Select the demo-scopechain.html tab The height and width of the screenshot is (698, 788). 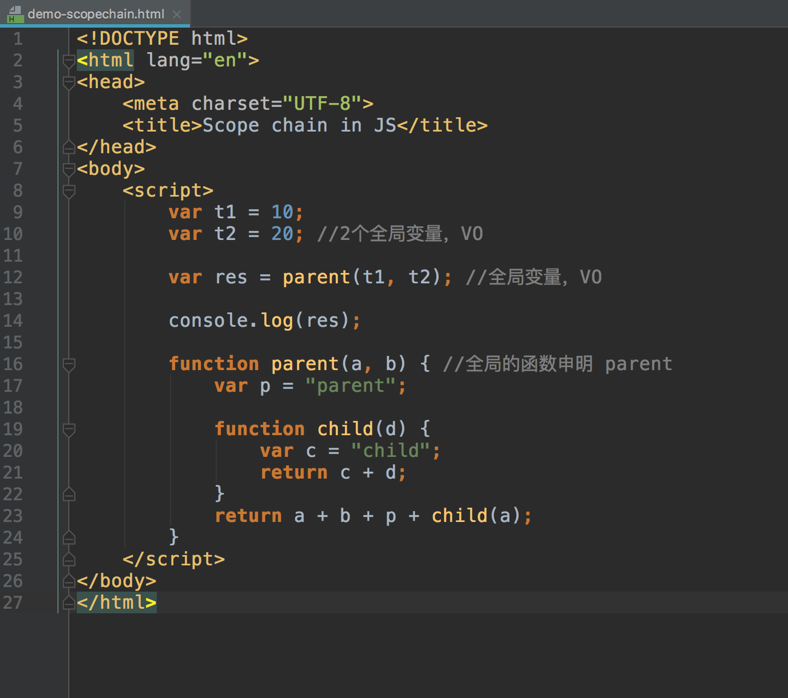click(x=95, y=14)
